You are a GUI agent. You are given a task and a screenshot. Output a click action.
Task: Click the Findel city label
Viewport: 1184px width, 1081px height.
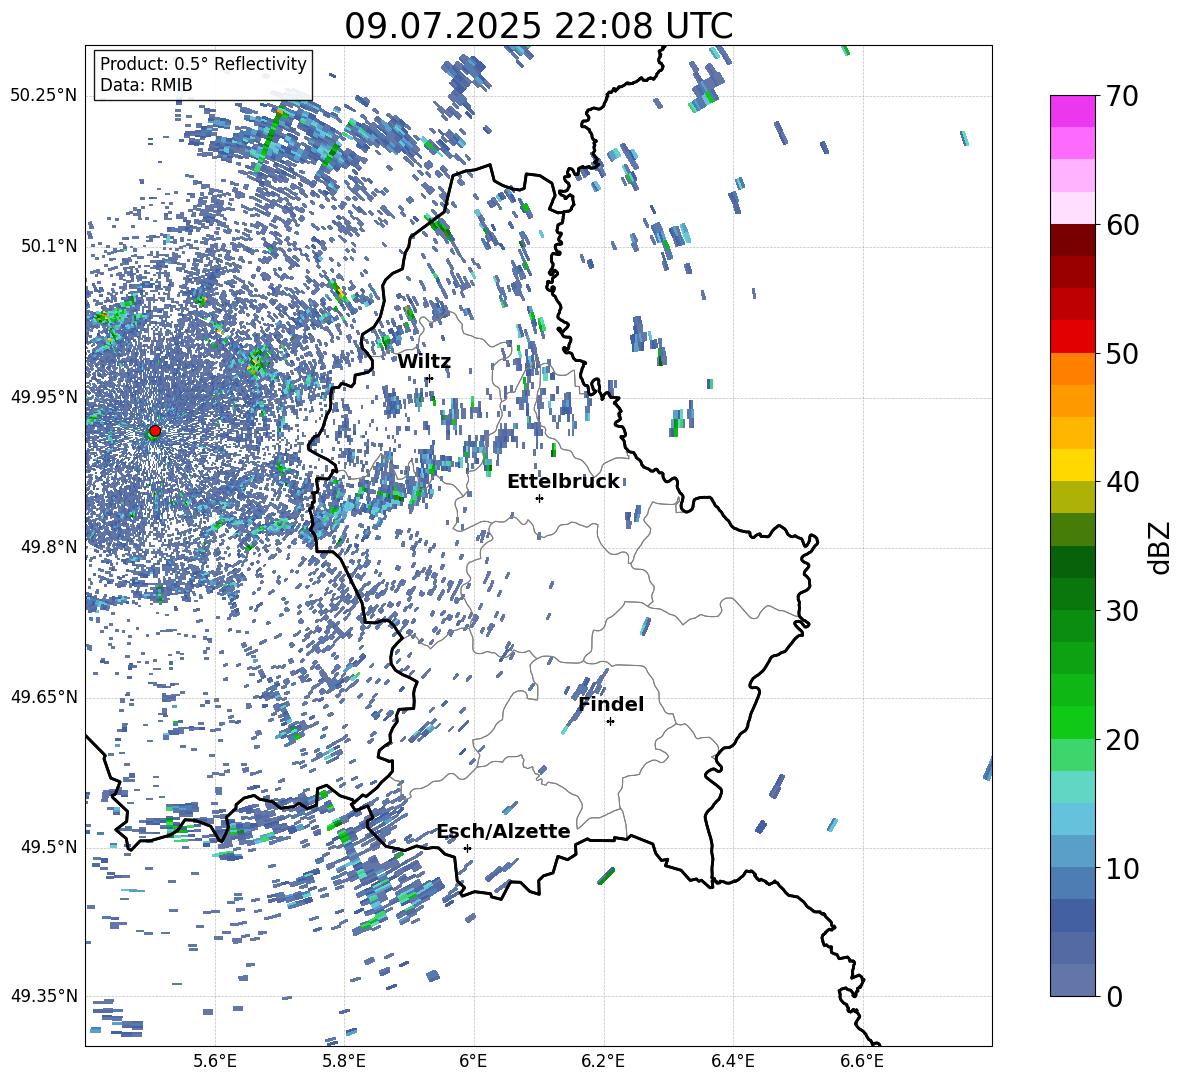point(611,704)
